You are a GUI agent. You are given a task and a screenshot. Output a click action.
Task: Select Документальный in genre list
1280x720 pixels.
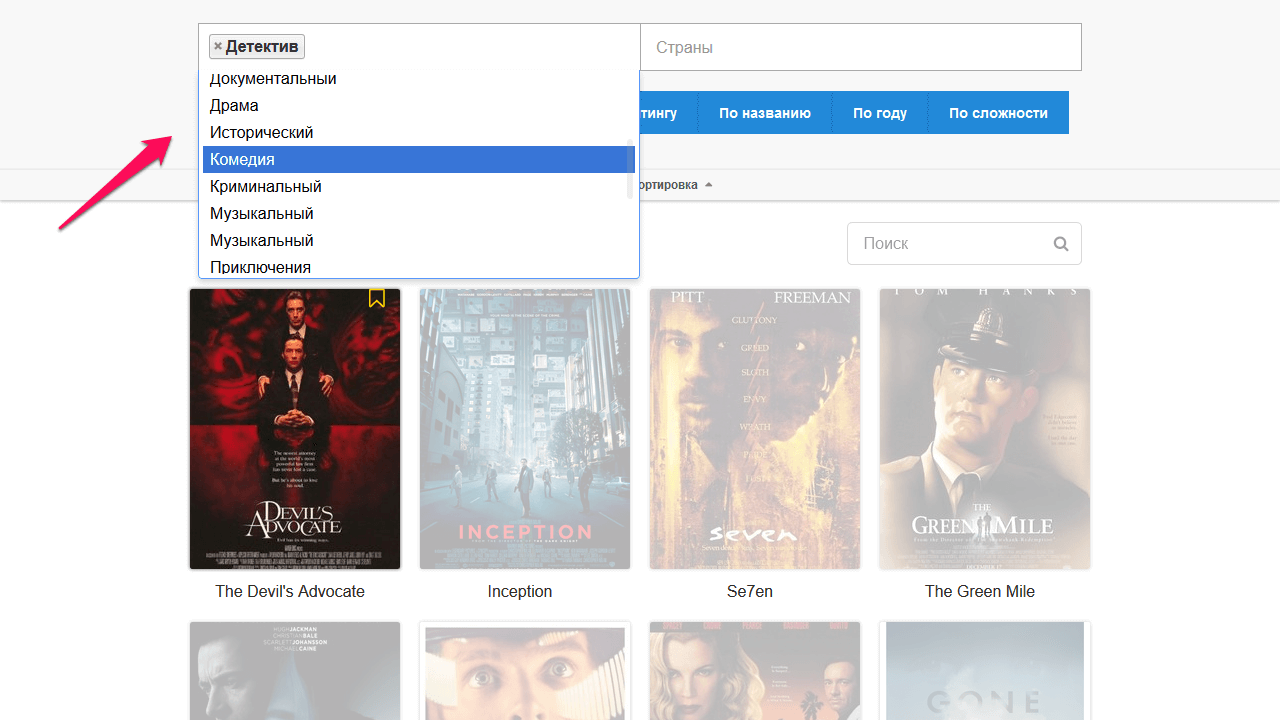[x=419, y=79]
